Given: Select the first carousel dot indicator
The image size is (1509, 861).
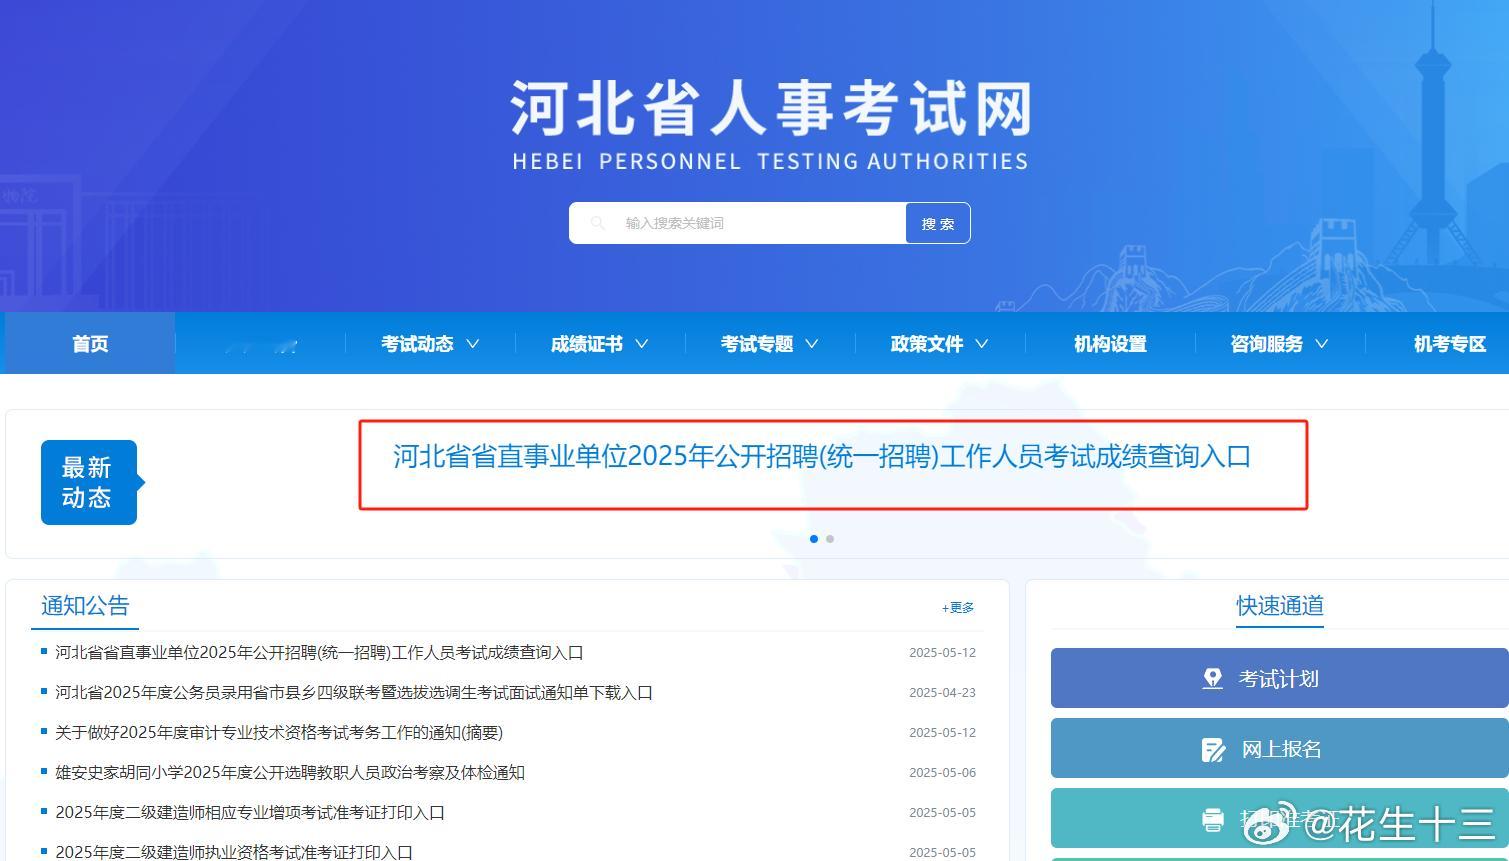Looking at the screenshot, I should pyautogui.click(x=814, y=539).
